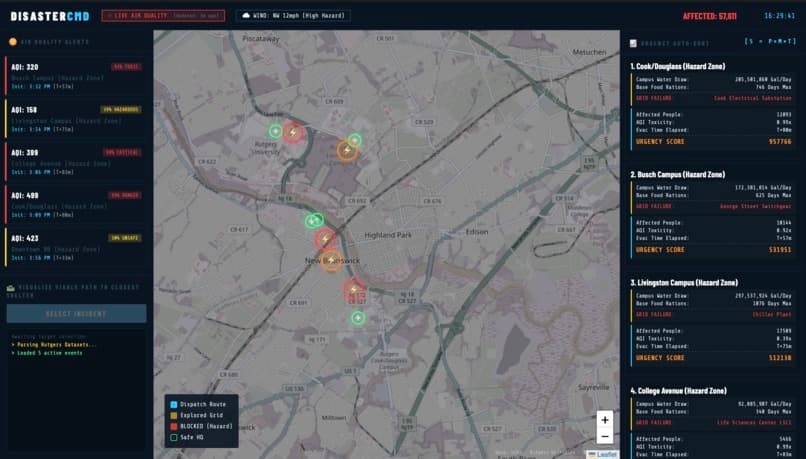Select '2. Busch Campus (Hazard Zone)' heading
806x459 pixels.
coord(677,174)
